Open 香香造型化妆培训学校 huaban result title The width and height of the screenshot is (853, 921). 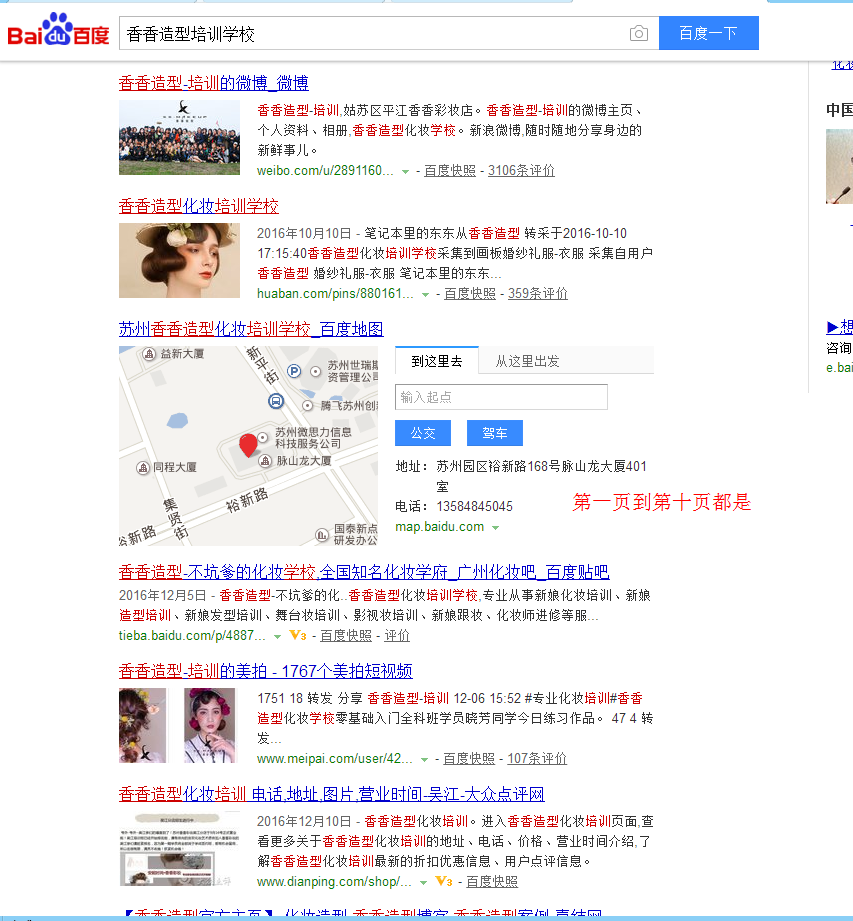pos(199,206)
